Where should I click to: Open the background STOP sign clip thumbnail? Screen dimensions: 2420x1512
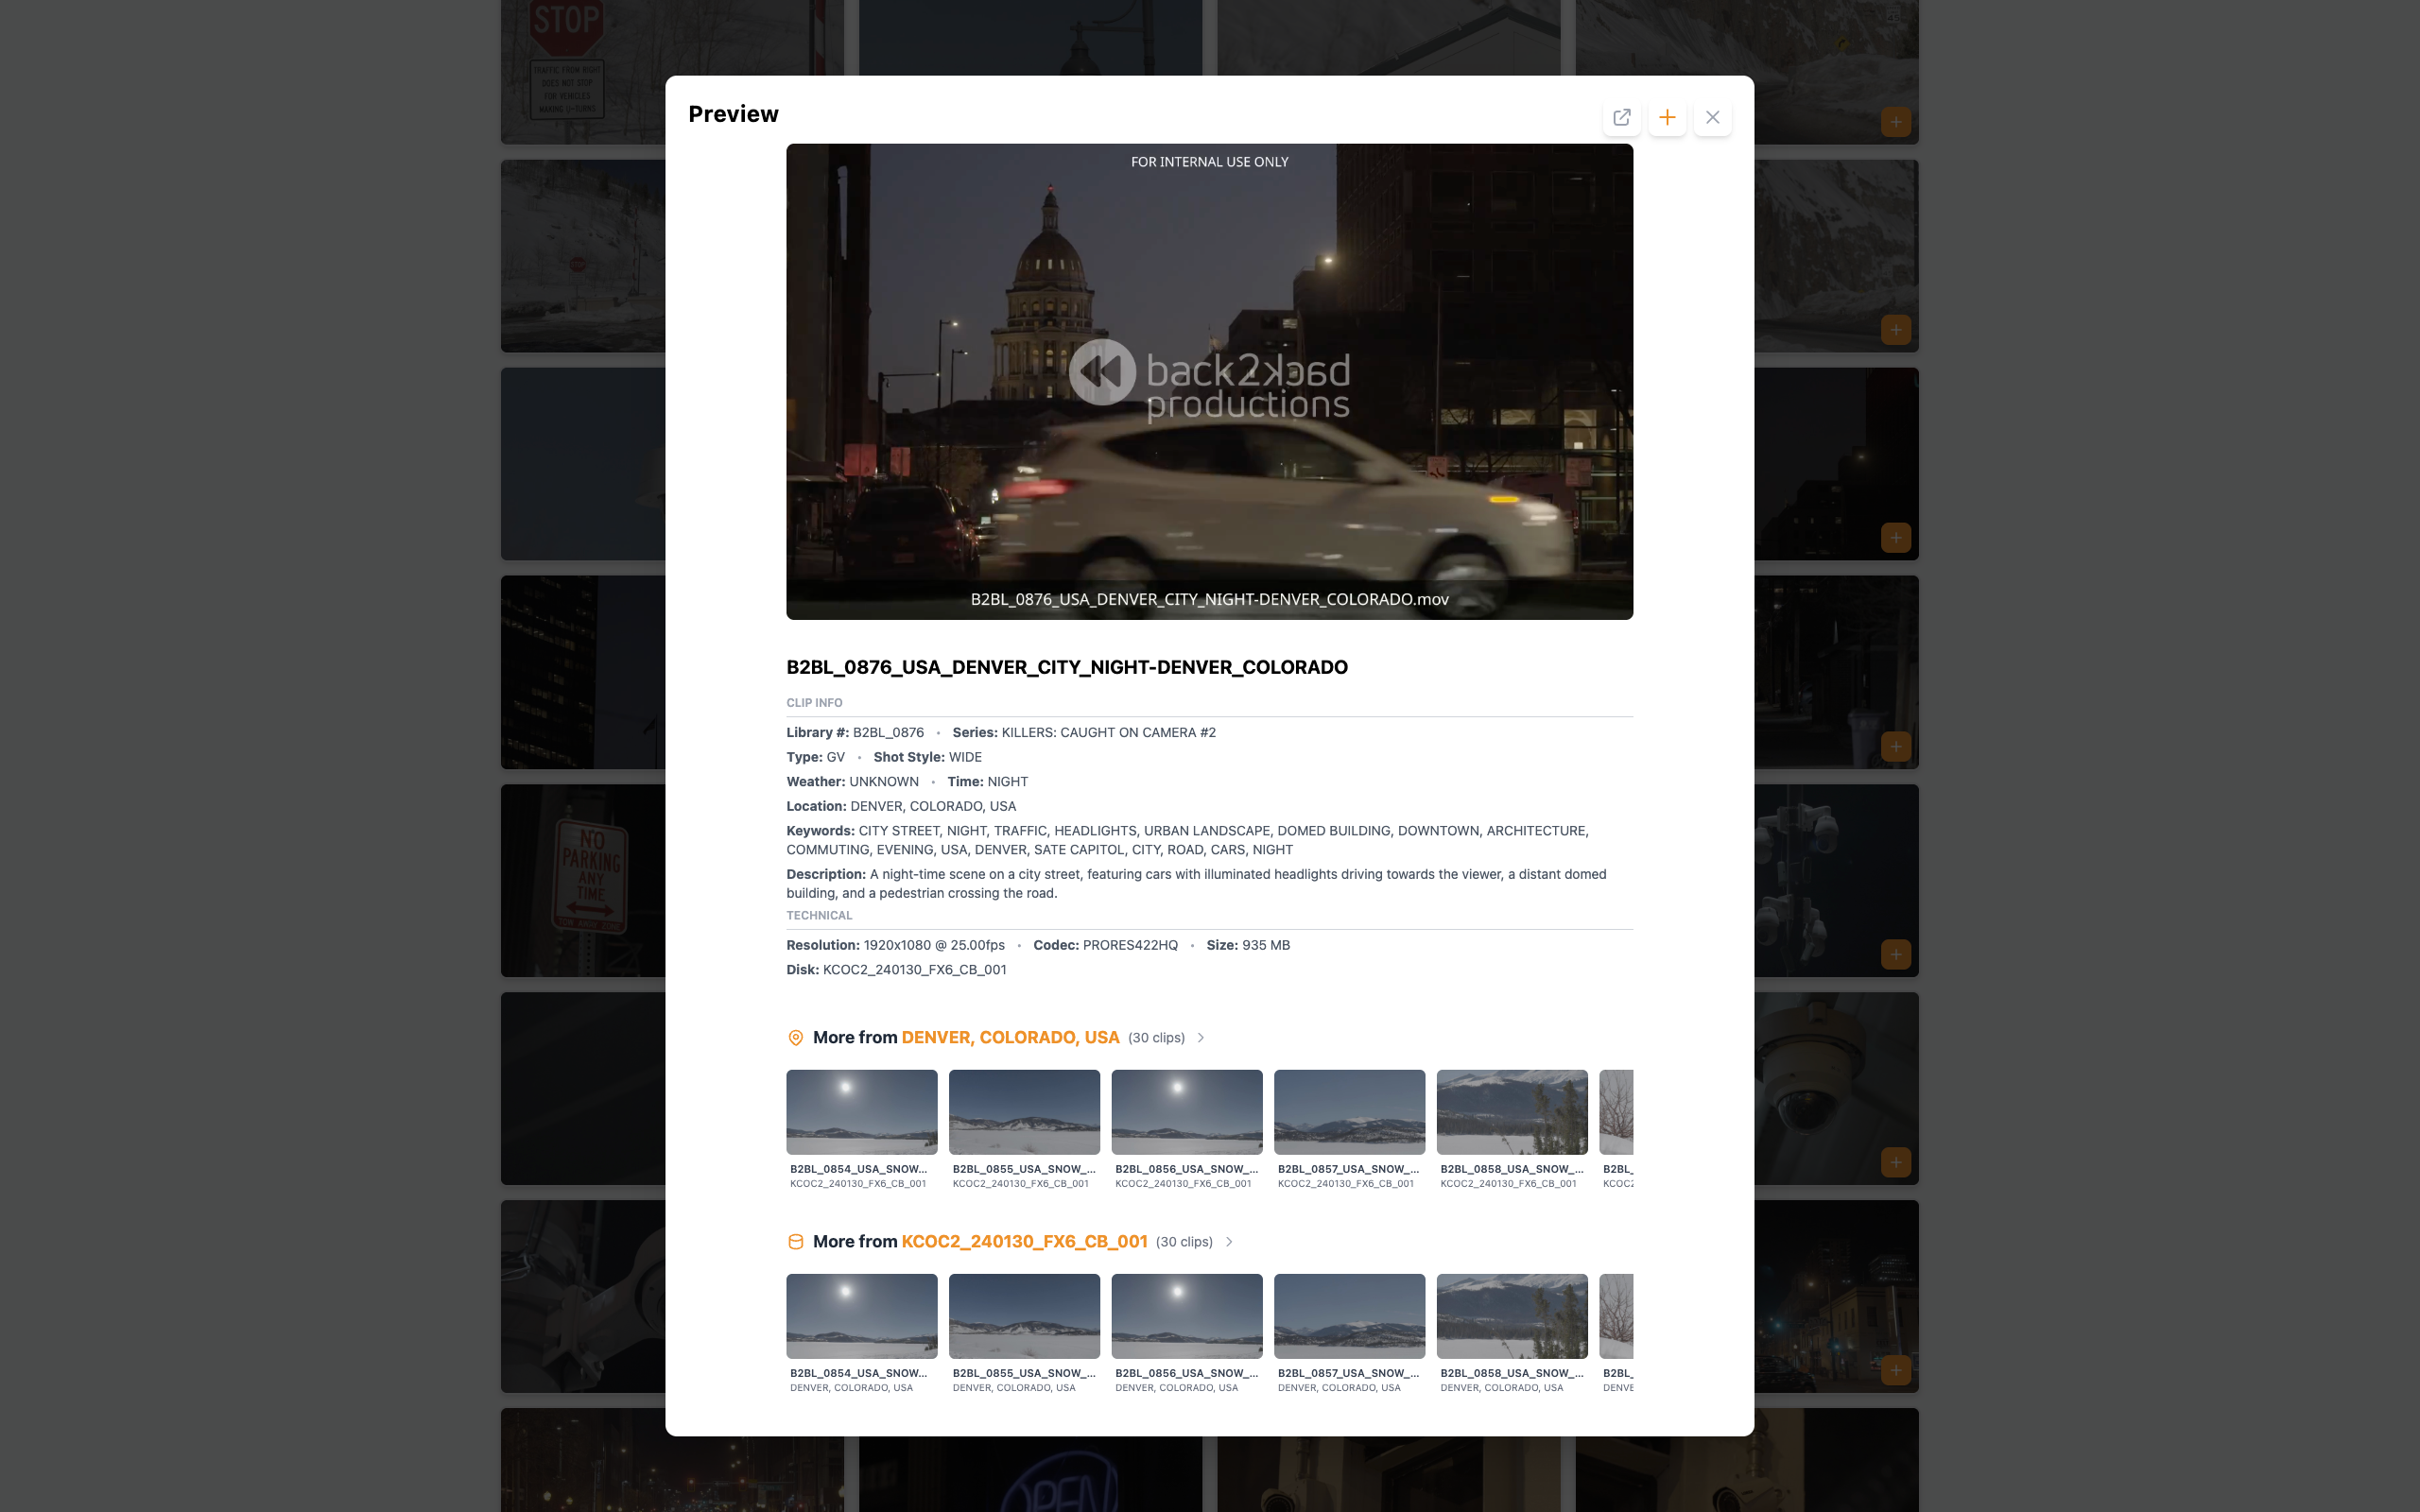point(583,72)
